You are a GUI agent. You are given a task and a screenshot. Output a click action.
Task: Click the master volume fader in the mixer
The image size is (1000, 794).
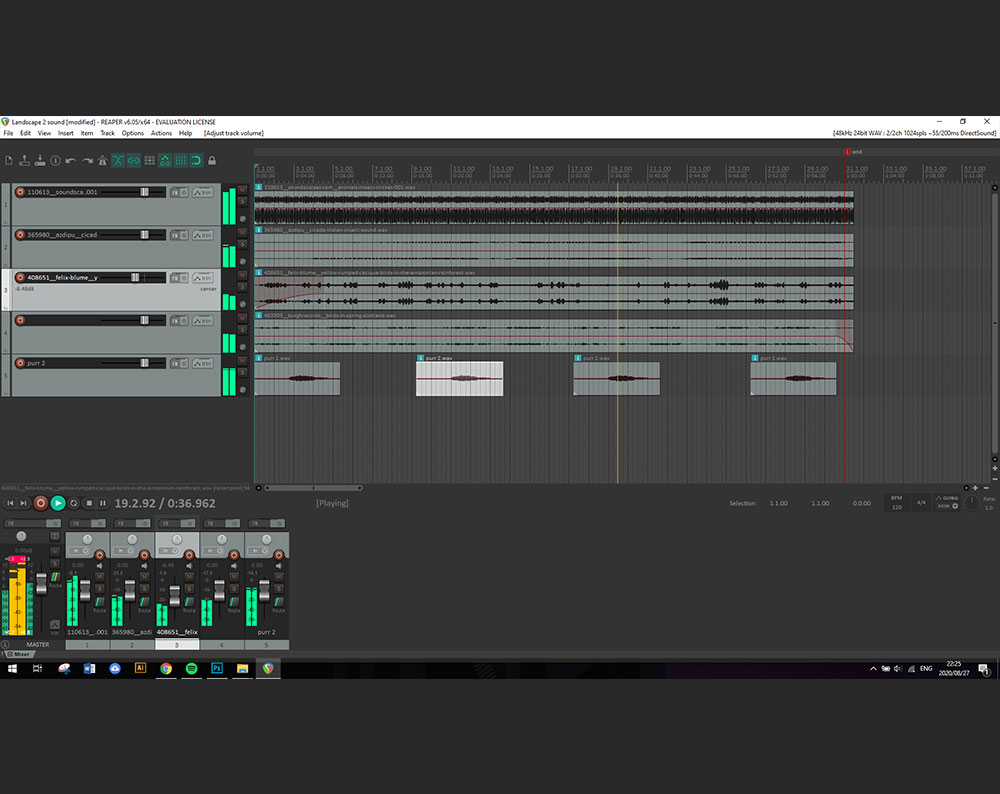click(41, 582)
